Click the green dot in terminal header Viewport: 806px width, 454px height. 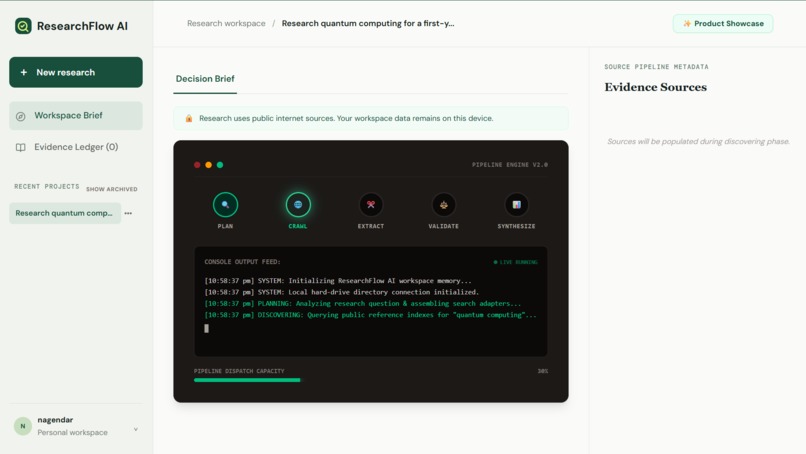pyautogui.click(x=220, y=165)
